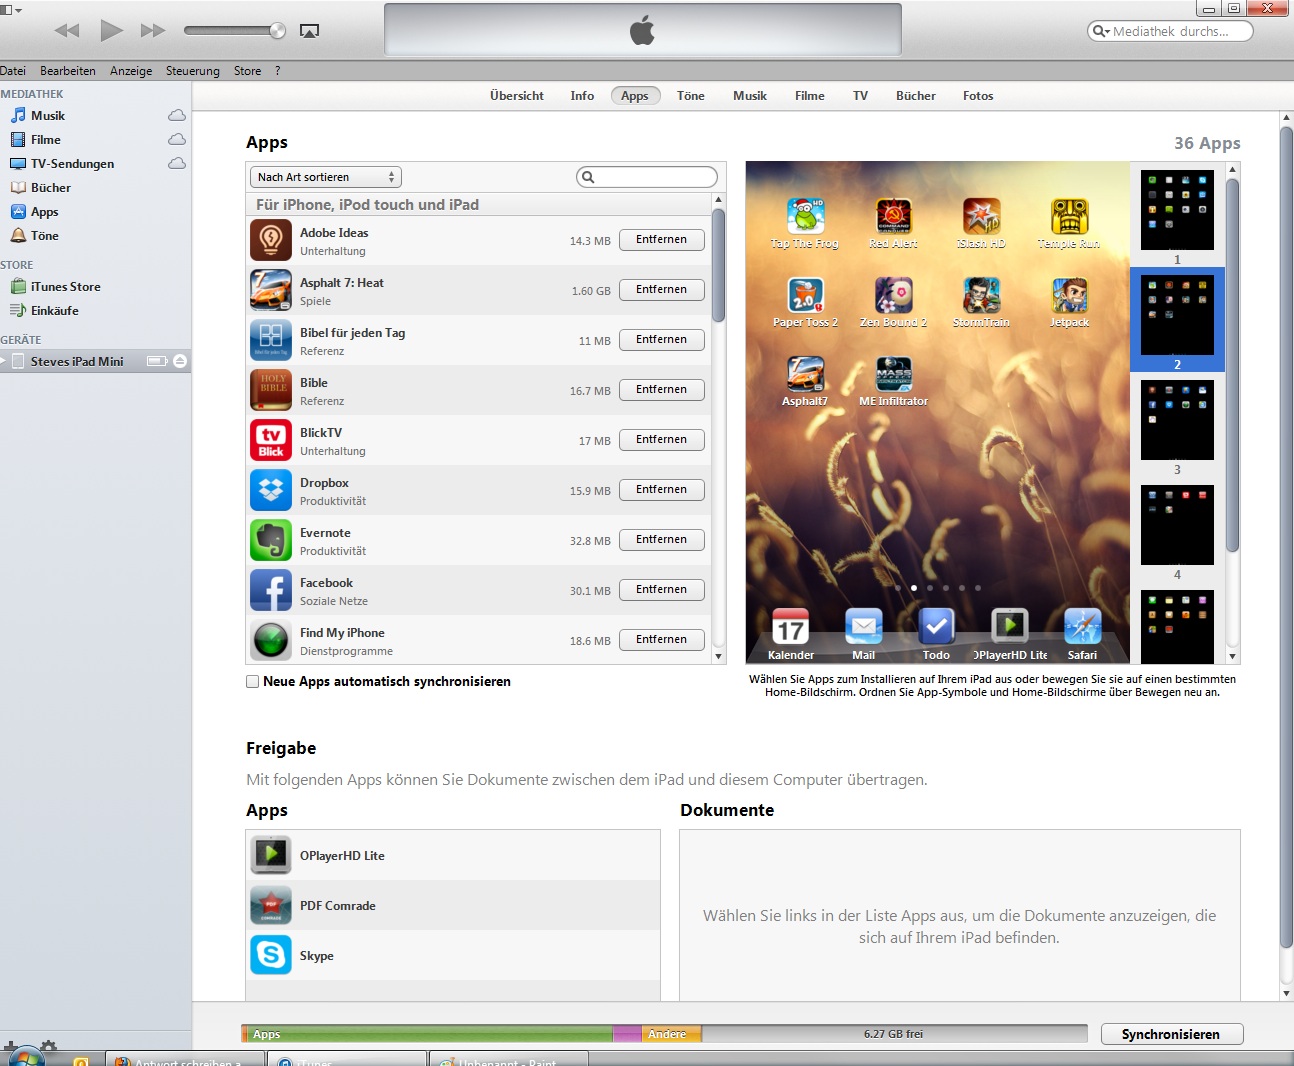This screenshot has height=1066, width=1294.
Task: Enable Neue Apps automatisch synchronisieren checkbox
Action: [253, 682]
